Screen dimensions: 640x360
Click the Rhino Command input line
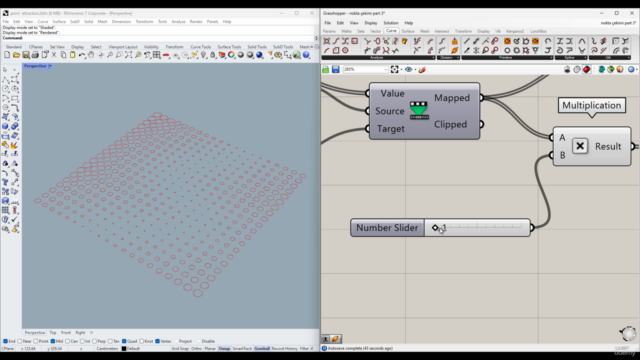159,38
